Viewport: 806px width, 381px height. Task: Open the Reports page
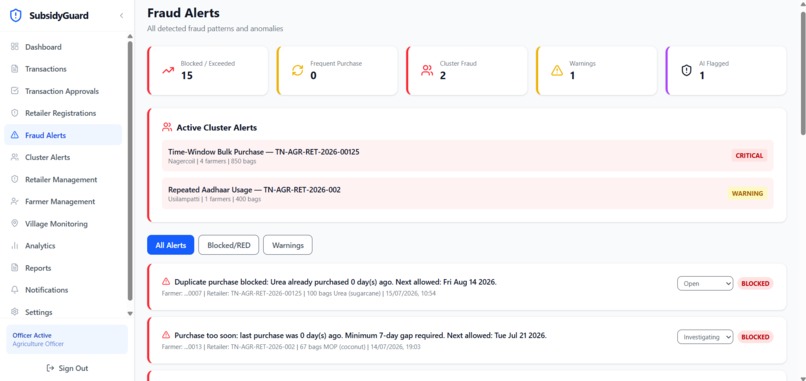[x=63, y=268]
